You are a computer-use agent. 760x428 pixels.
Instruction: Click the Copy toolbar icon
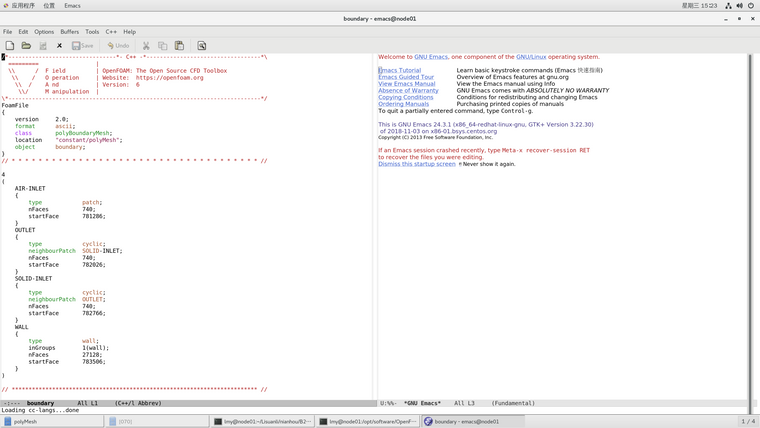click(162, 46)
